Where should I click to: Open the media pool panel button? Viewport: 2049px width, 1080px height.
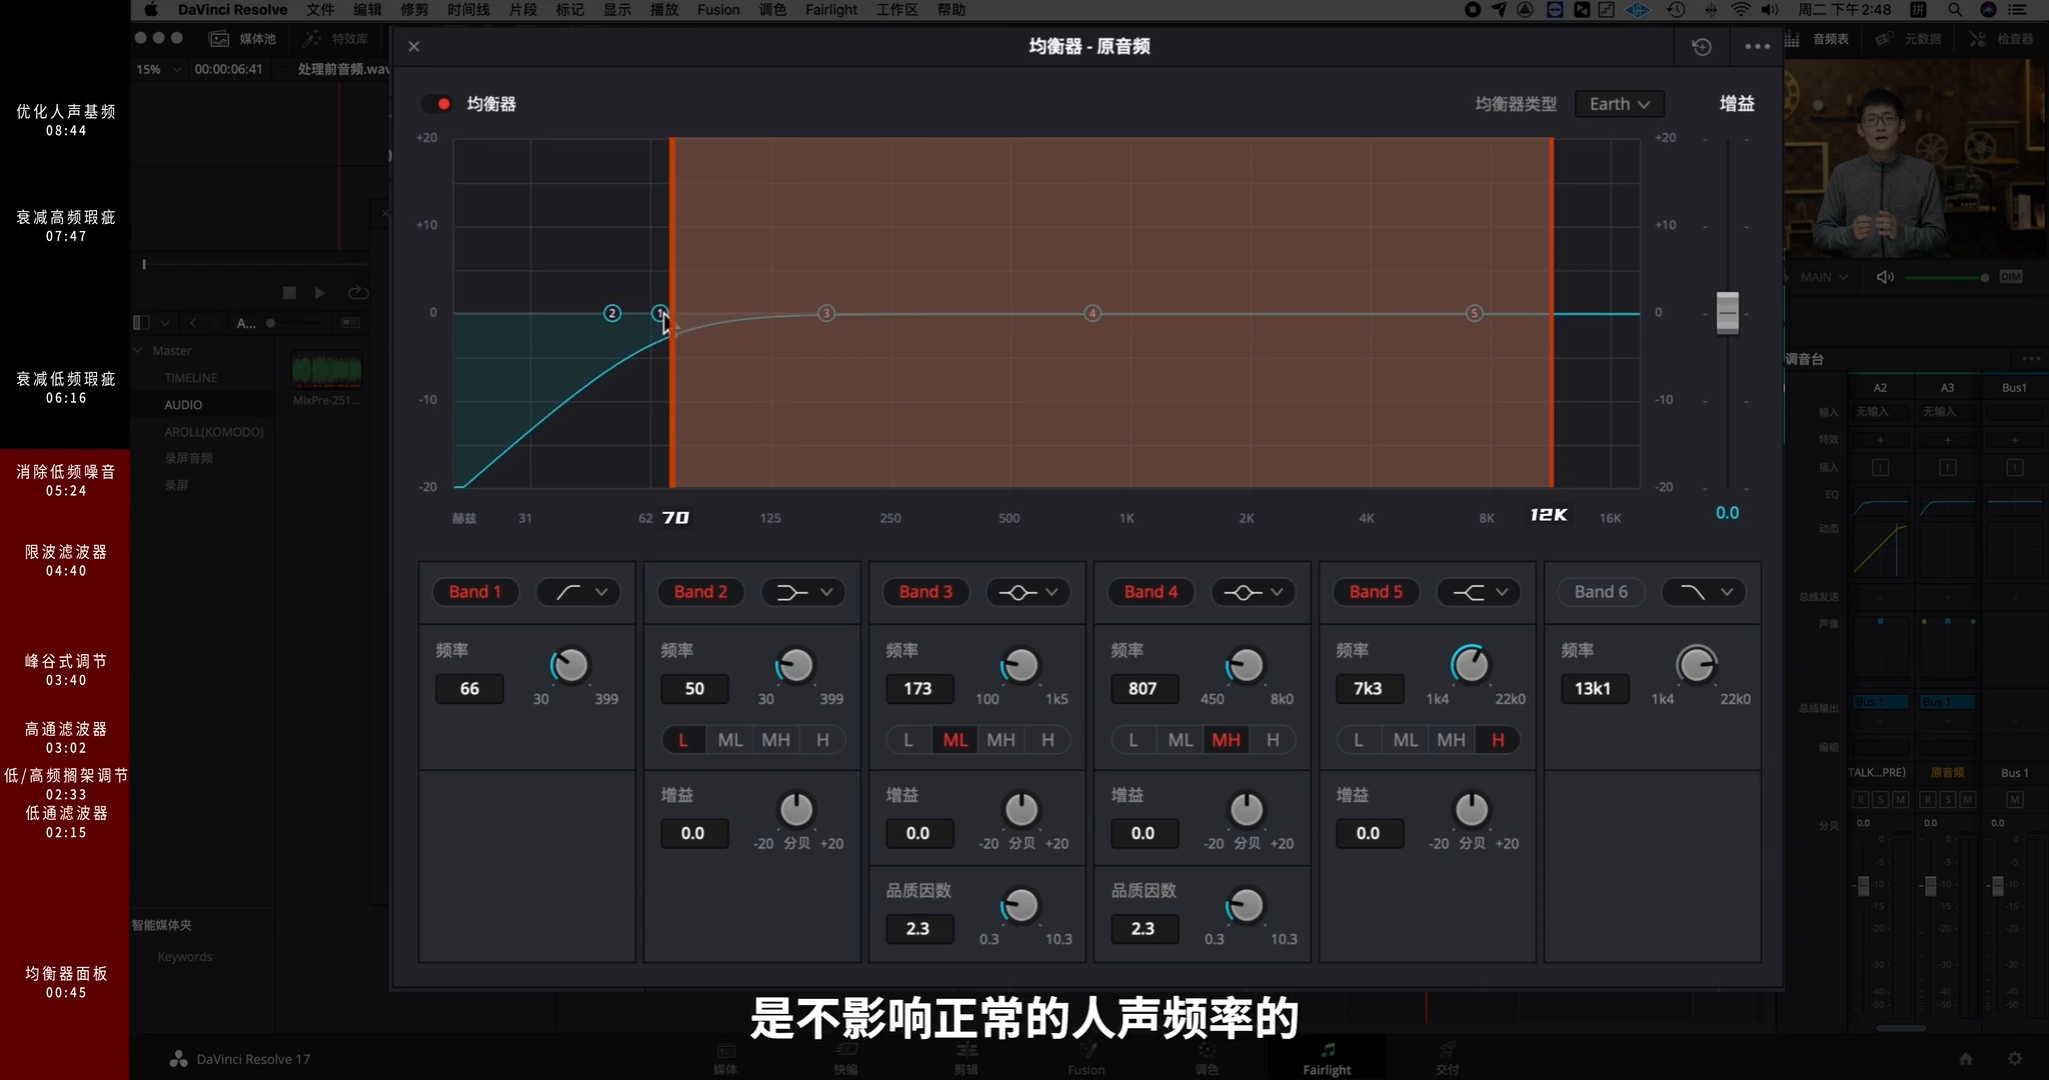coord(242,39)
